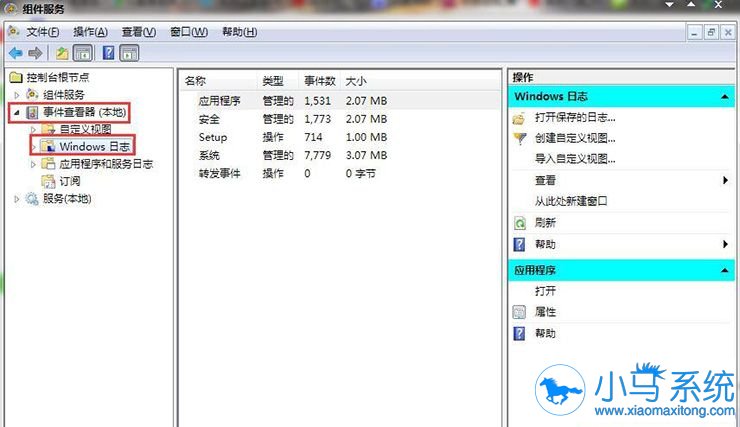Sort by the 类型 column header
The height and width of the screenshot is (427, 740).
278,81
